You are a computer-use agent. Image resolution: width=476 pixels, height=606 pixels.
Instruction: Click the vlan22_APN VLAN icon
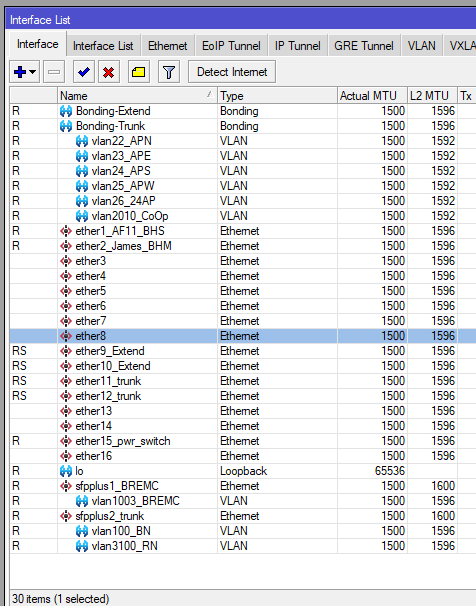point(82,141)
